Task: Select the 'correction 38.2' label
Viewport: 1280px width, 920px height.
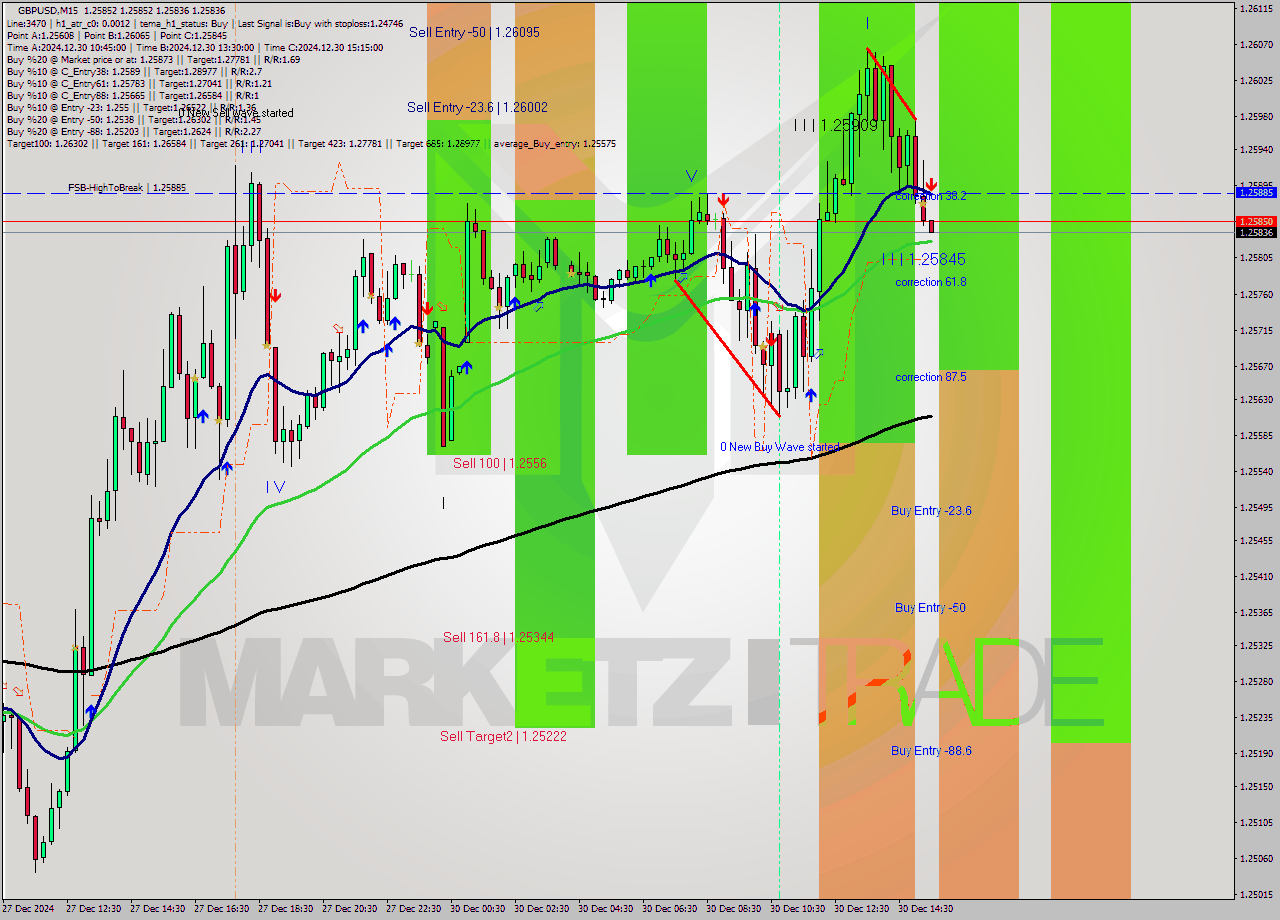Action: (x=931, y=196)
